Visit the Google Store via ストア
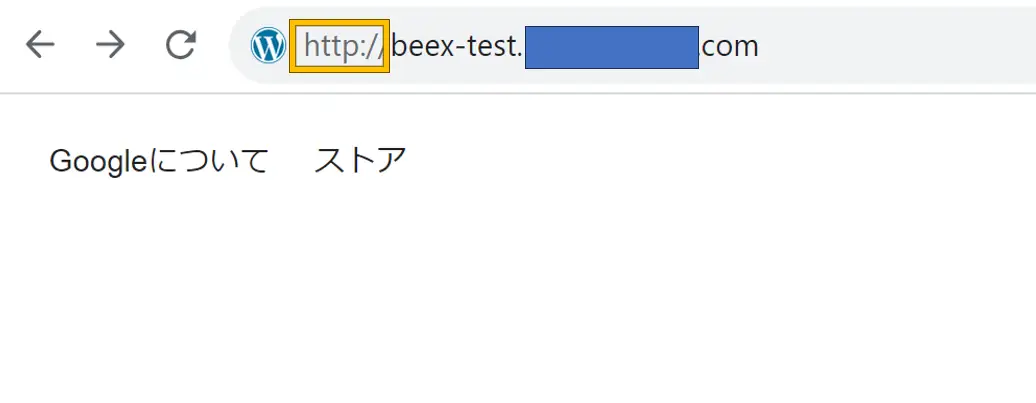 coord(360,161)
